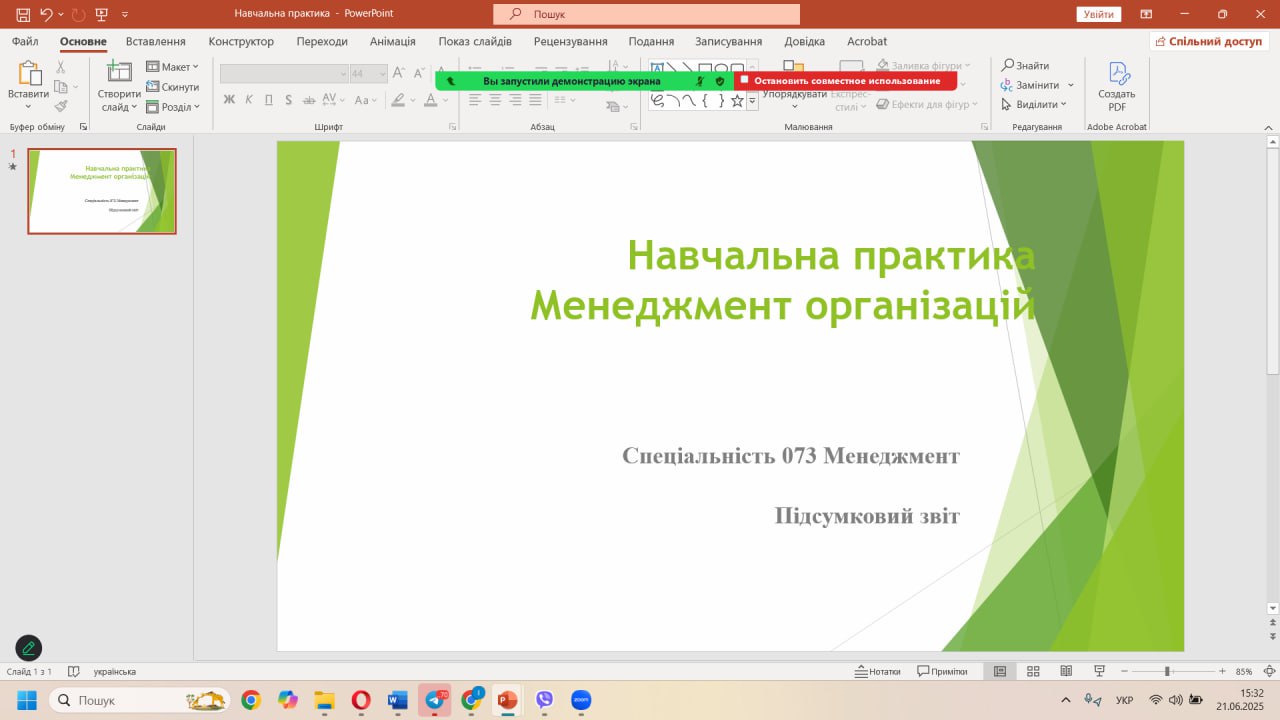Click the zoom slider handle

(x=1167, y=671)
